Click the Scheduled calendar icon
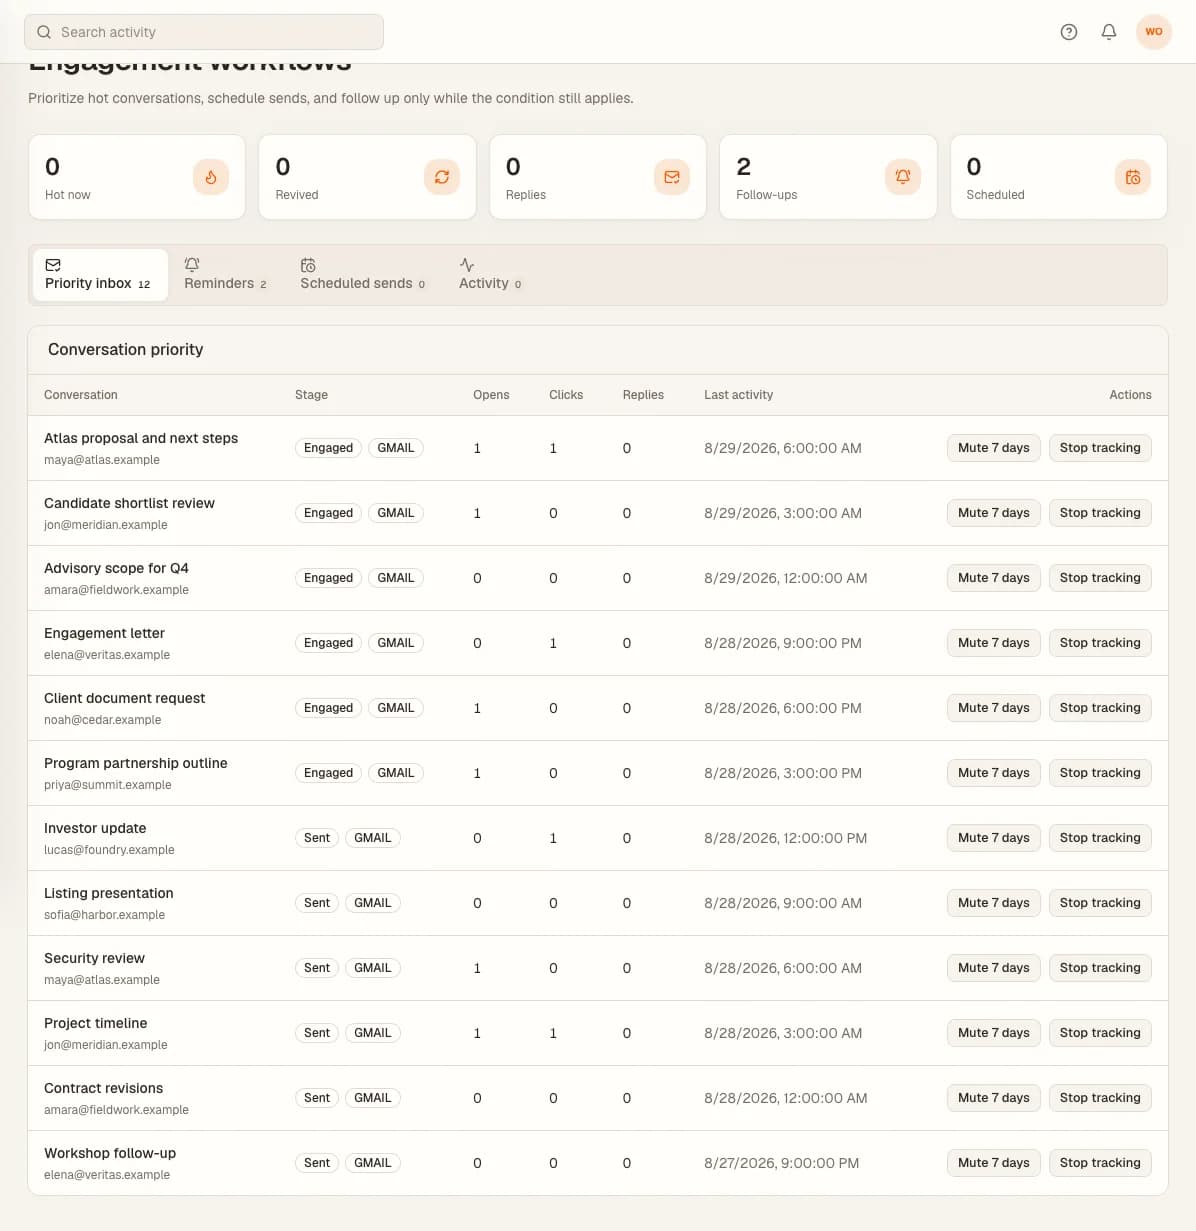The image size is (1196, 1231). pos(1133,177)
